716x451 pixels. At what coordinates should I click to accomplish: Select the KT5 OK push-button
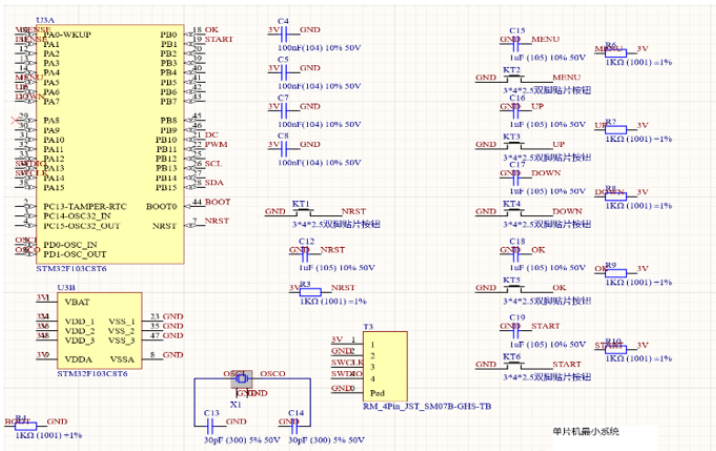514,288
